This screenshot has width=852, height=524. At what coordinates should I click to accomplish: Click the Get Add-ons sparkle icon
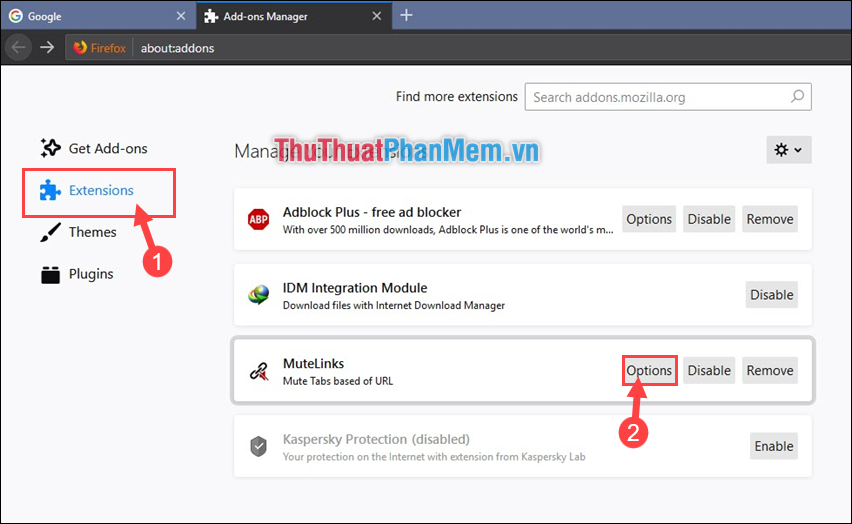(x=50, y=148)
